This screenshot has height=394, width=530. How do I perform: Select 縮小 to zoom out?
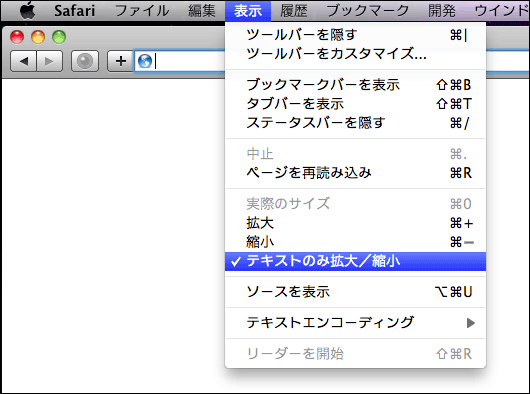356,242
